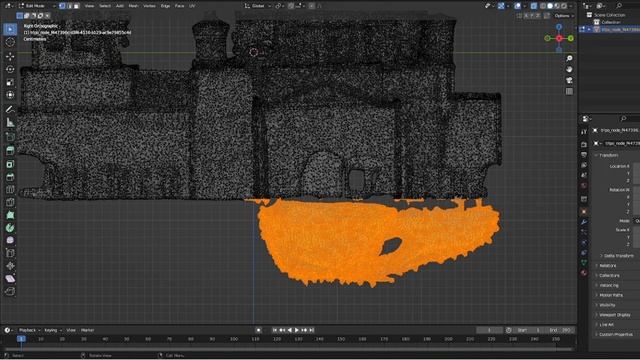
Task: Select the Extrude Region tool
Action: point(10,151)
